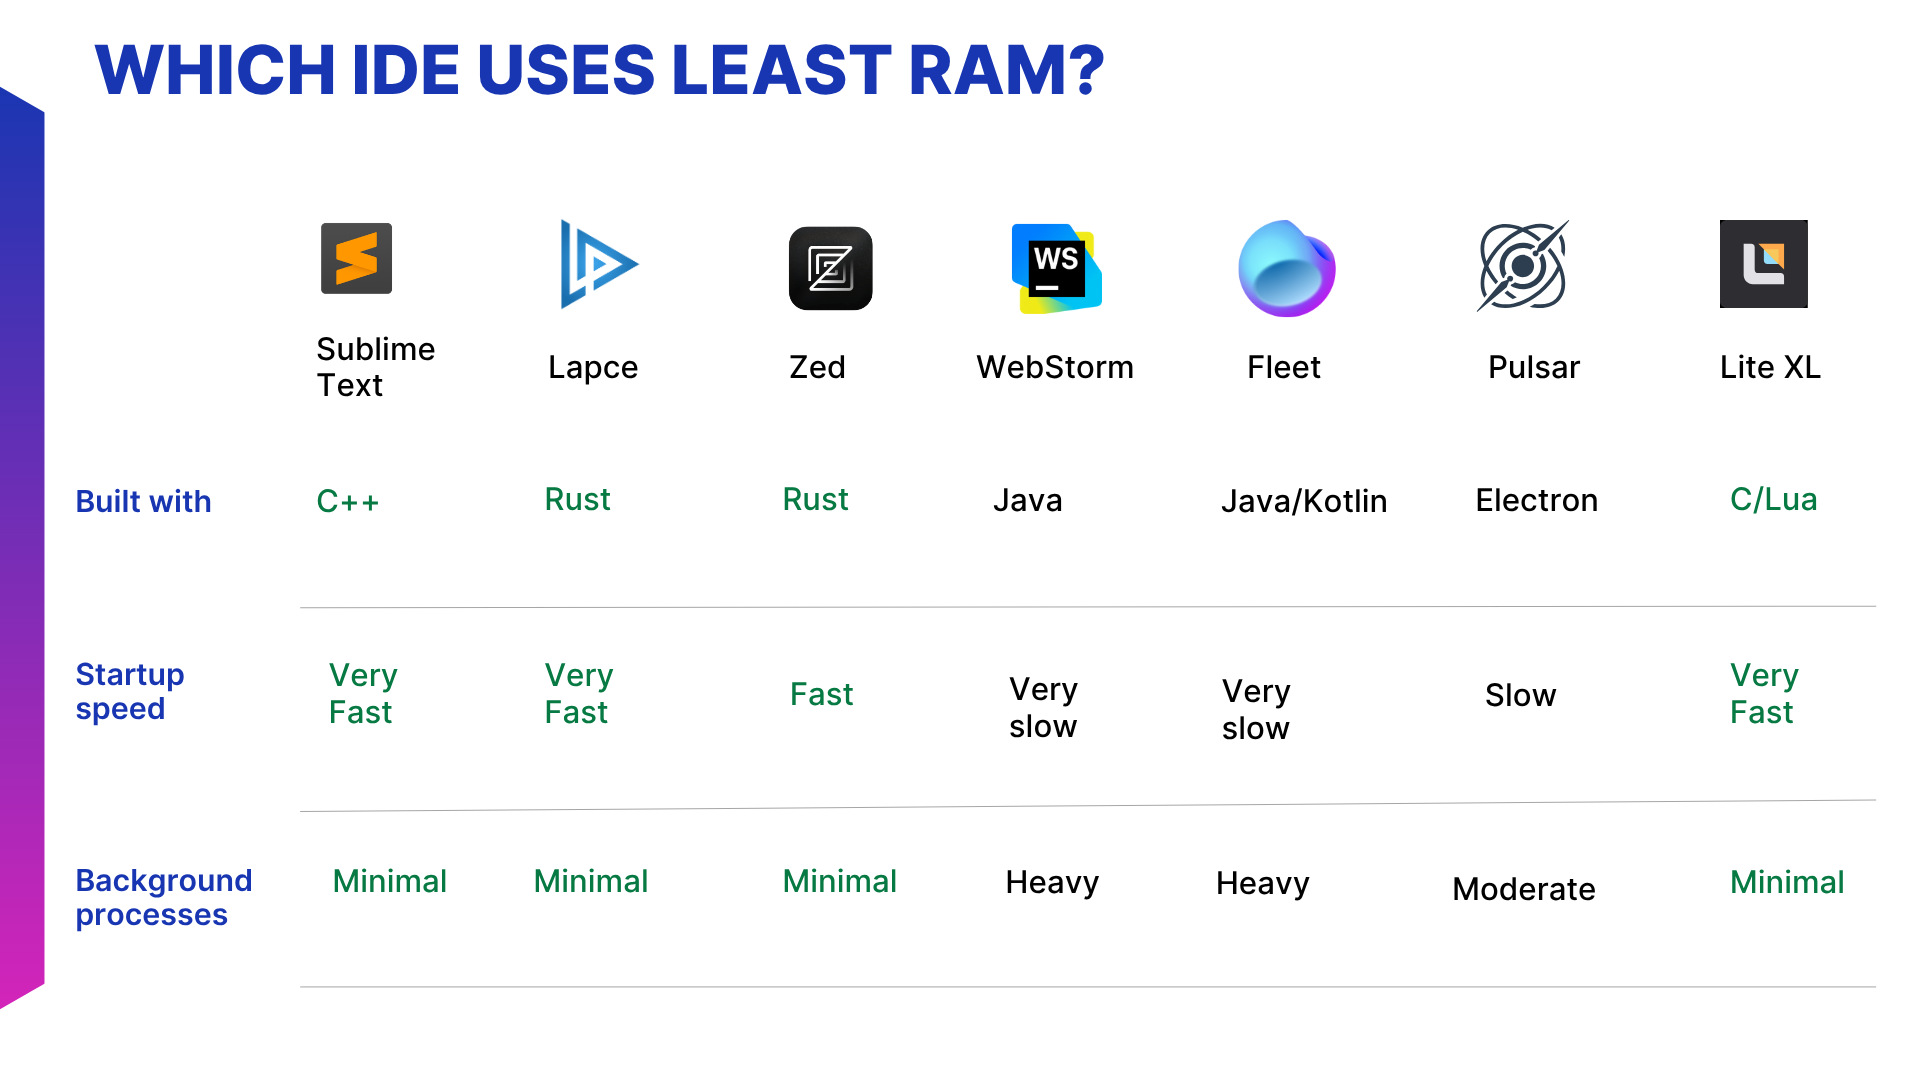Open the WebStorm WS logo

click(1056, 268)
